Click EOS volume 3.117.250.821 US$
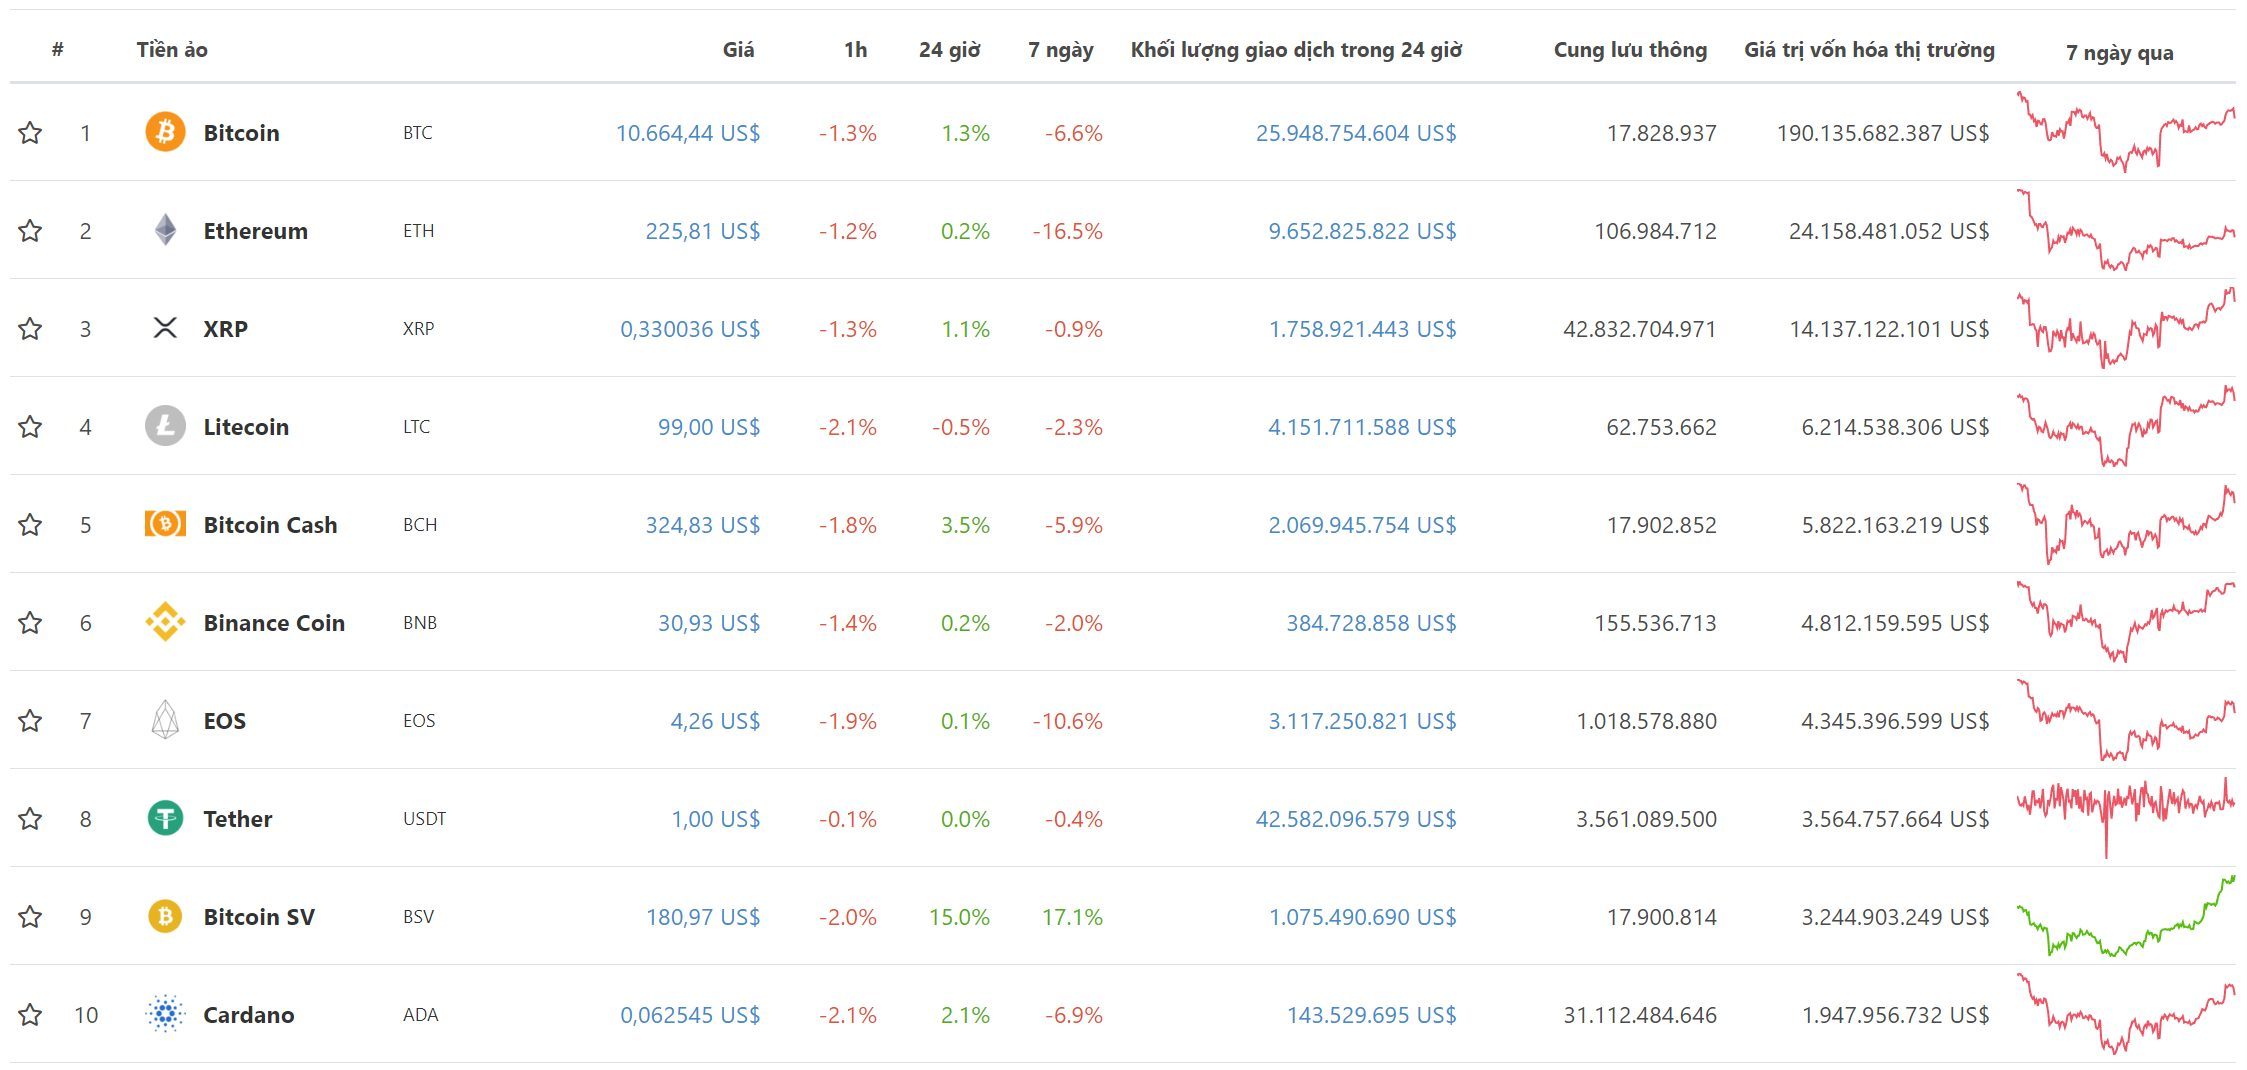The image size is (2247, 1070). 1362,720
